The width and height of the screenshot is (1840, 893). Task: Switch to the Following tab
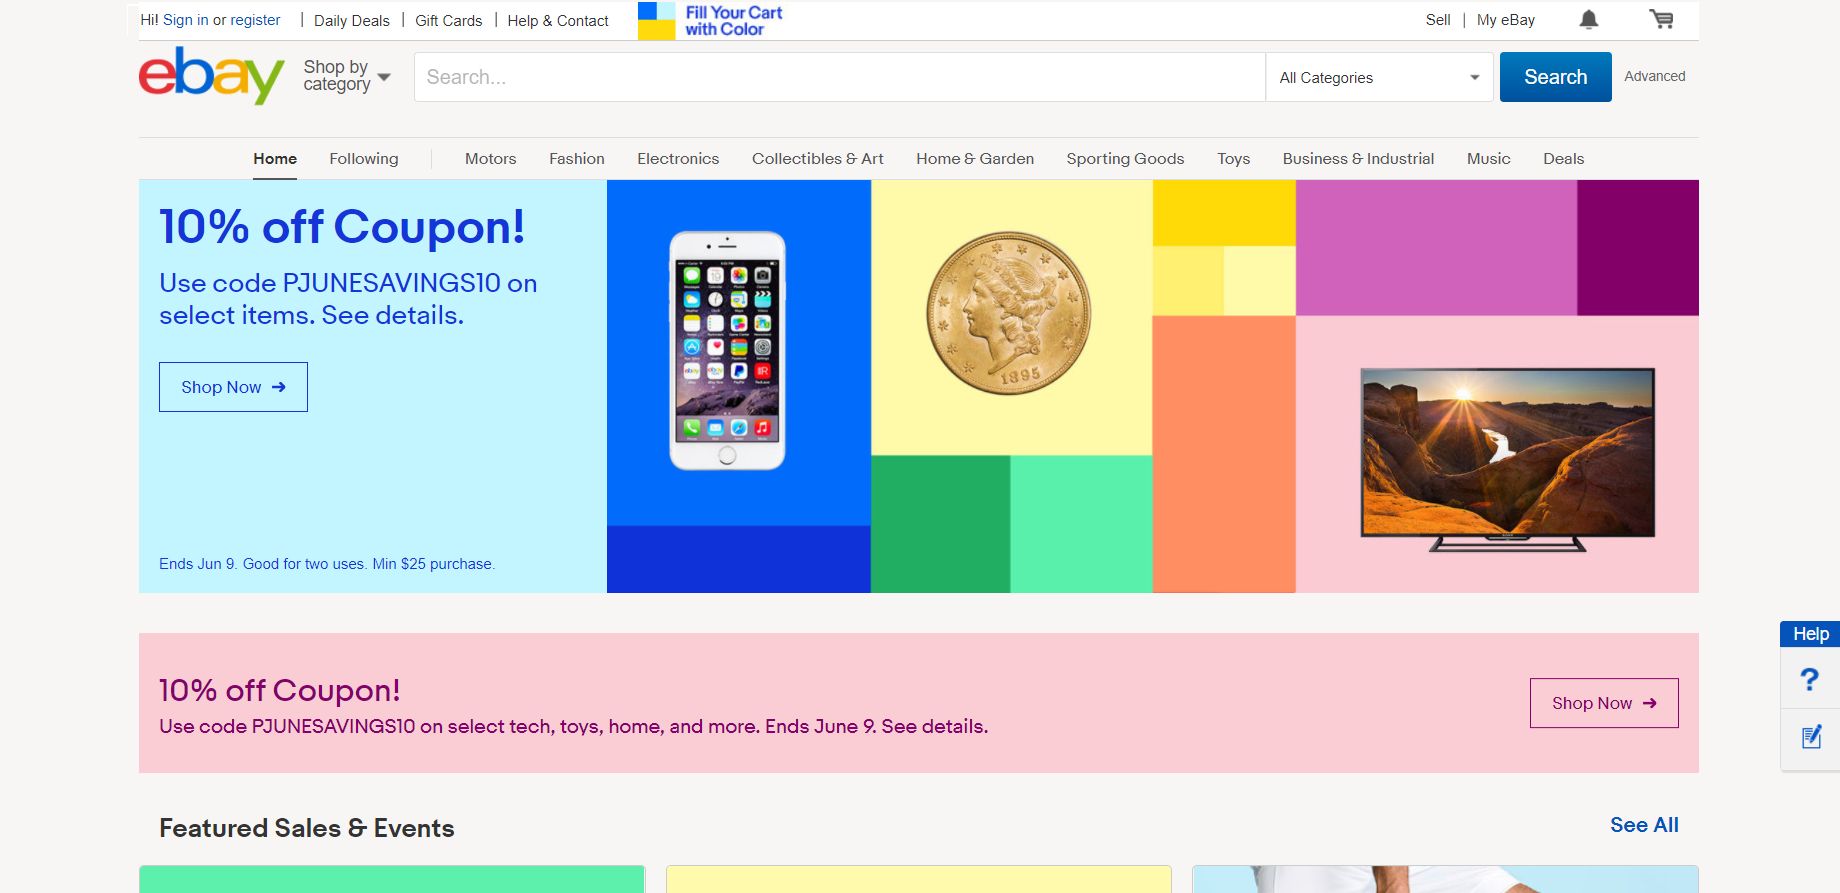(364, 159)
